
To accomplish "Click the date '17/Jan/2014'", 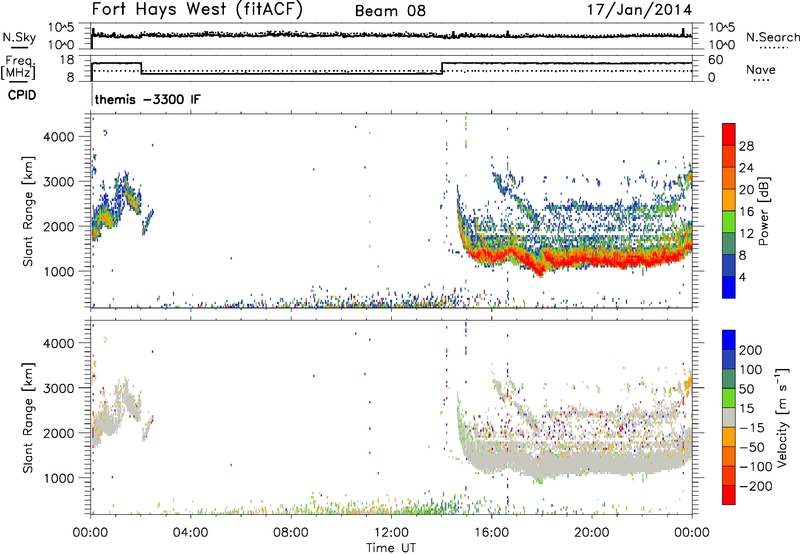I will [x=639, y=10].
